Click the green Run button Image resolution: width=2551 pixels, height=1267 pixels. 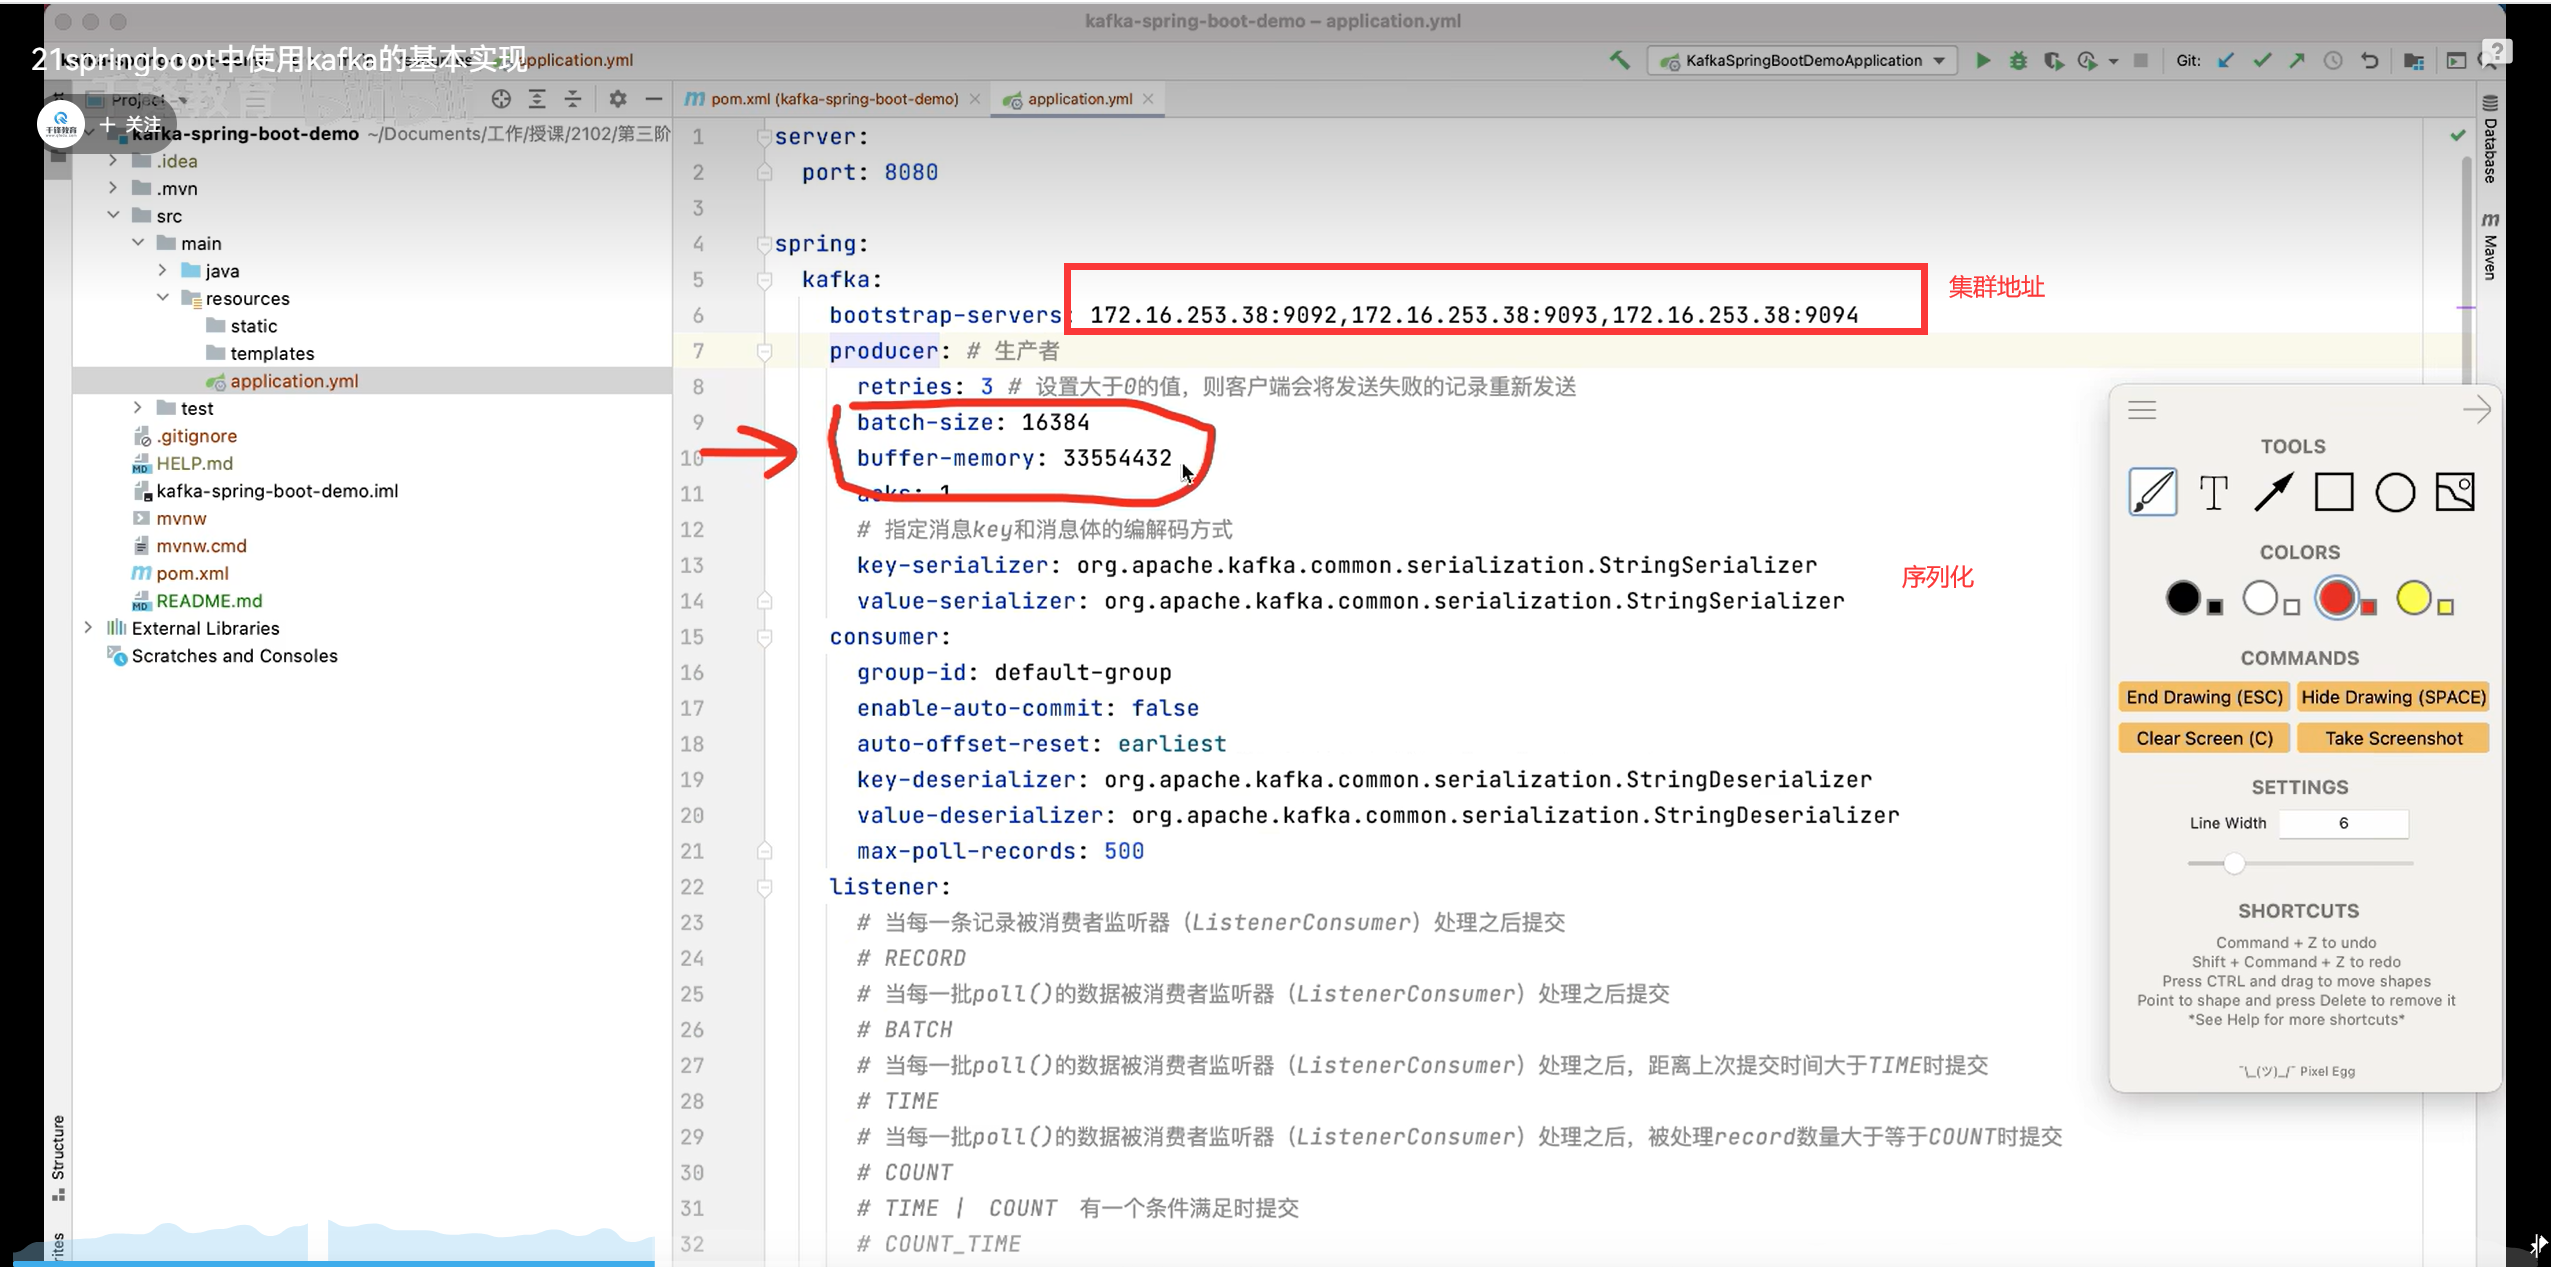pos(1982,60)
